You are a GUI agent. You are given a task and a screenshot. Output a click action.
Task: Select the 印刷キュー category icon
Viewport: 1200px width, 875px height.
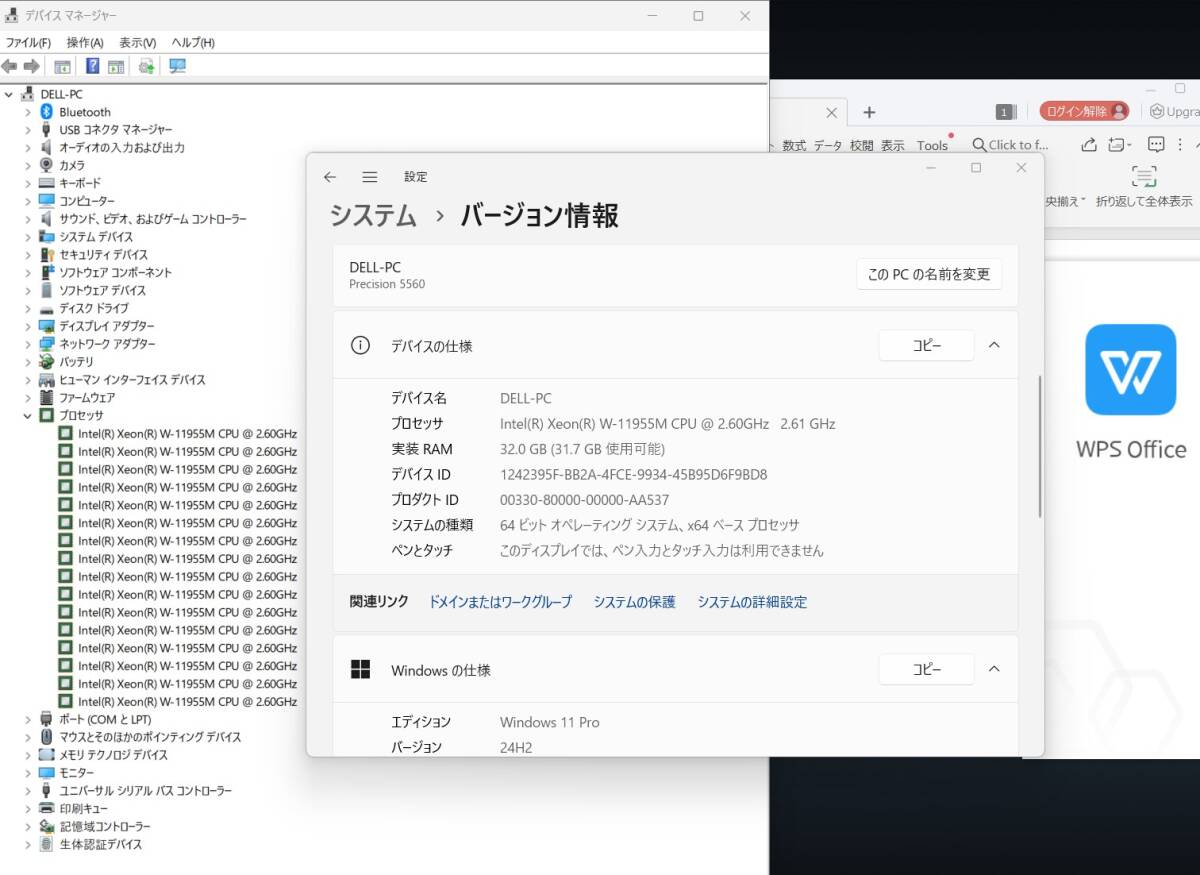[x=46, y=808]
